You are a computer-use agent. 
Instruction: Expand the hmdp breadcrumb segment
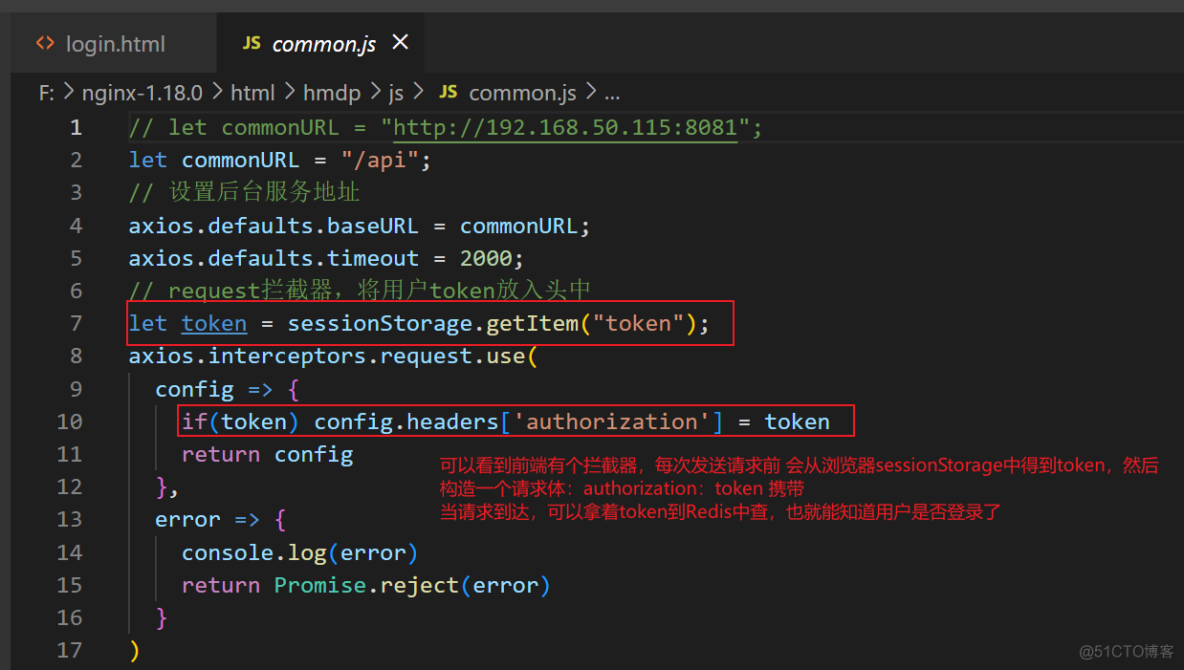coord(332,93)
